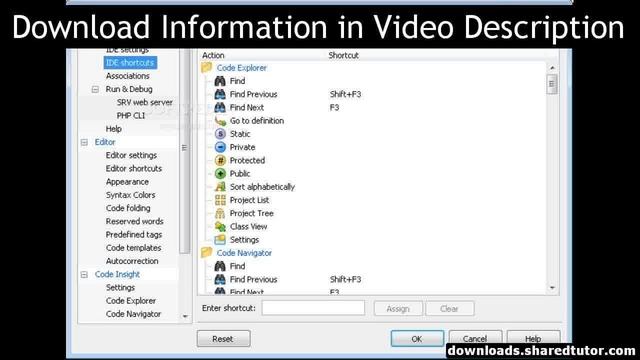640x360 pixels.
Task: Collapse the Run & Debug tree node
Action: click(x=95, y=89)
